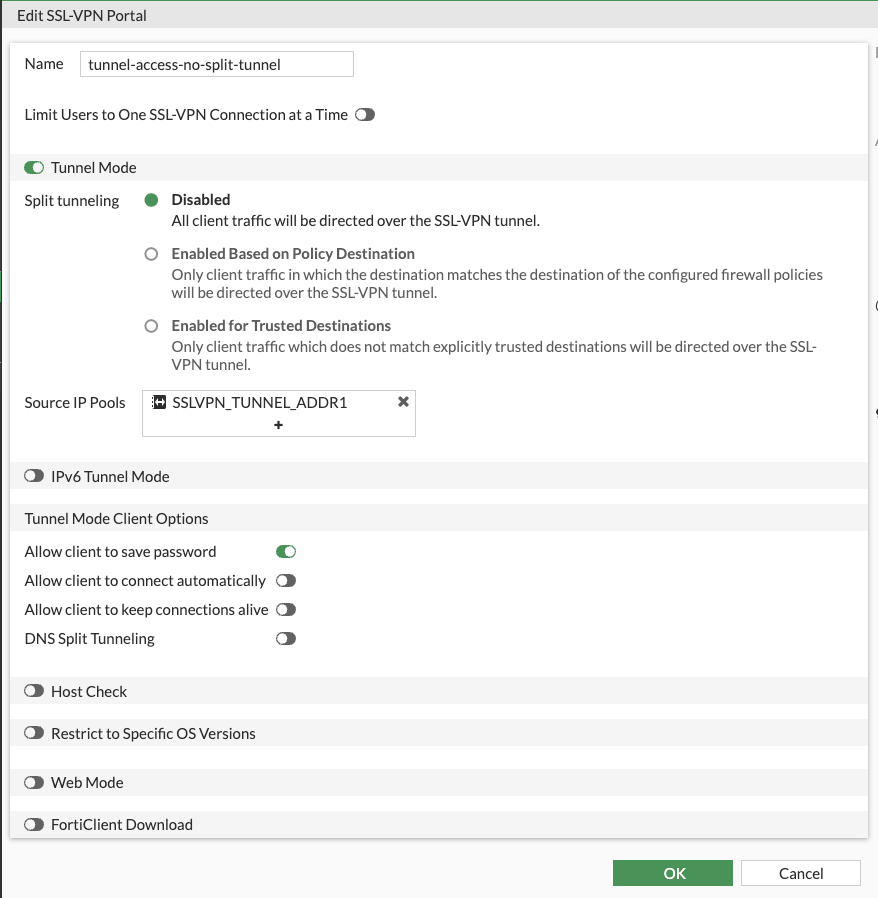Enable Limit Users to One SSL-VPN Connection
Image resolution: width=878 pixels, height=898 pixels.
pos(365,115)
